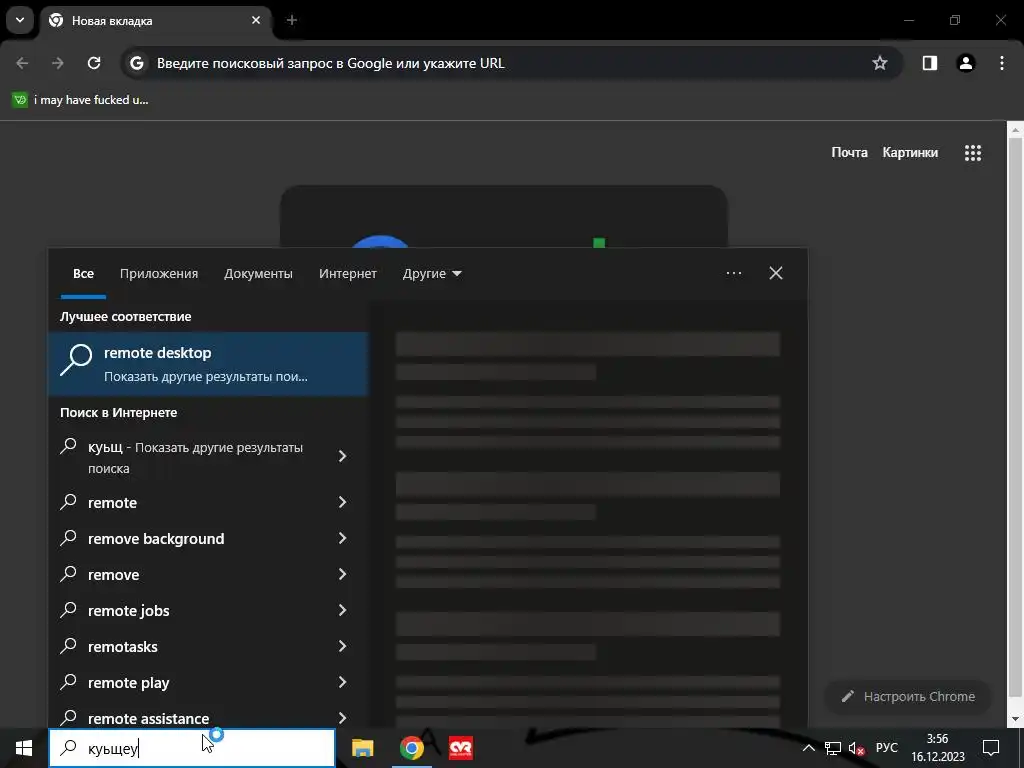Change input language 'РУС'
The image size is (1024, 768).
(886, 748)
